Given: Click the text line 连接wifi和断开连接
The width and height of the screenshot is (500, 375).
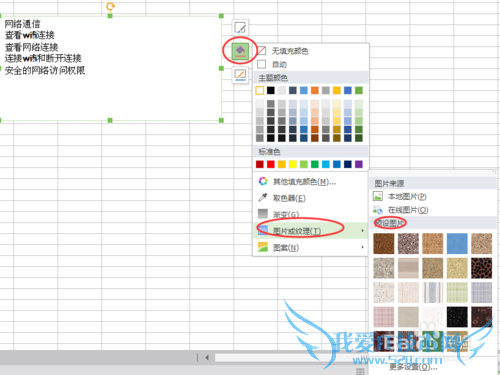Looking at the screenshot, I should pyautogui.click(x=43, y=58).
